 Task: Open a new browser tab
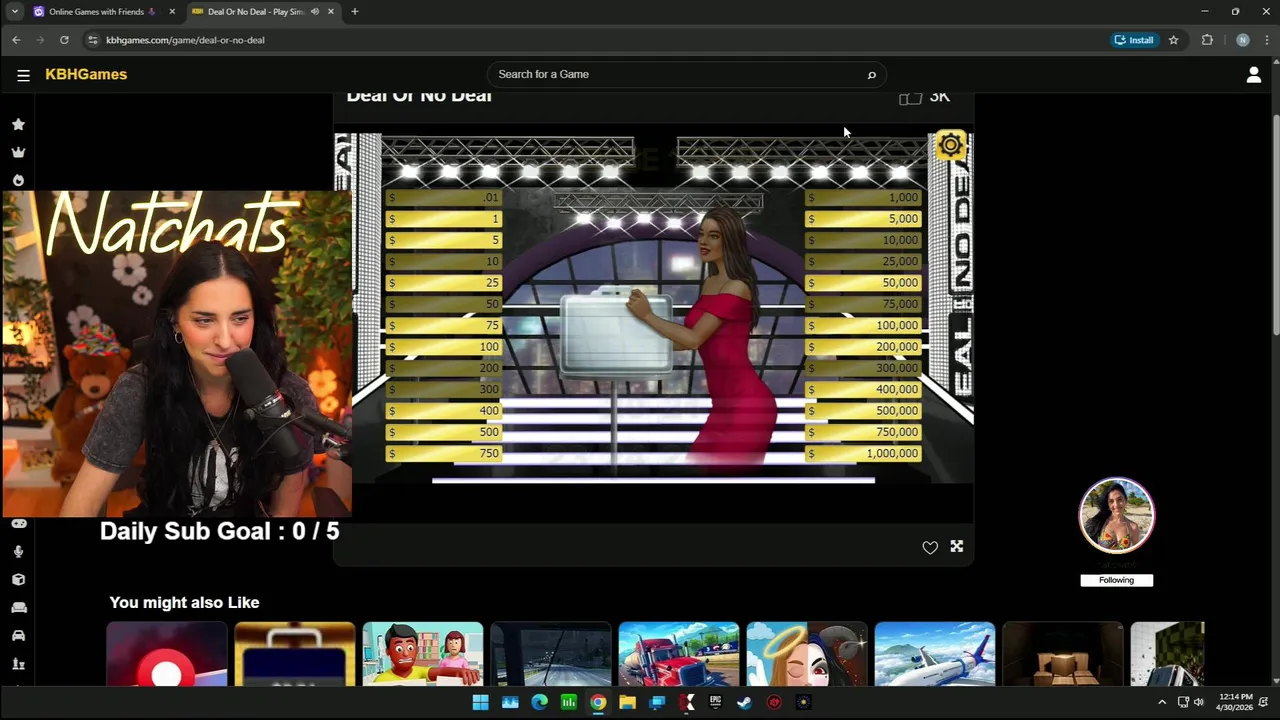point(354,12)
